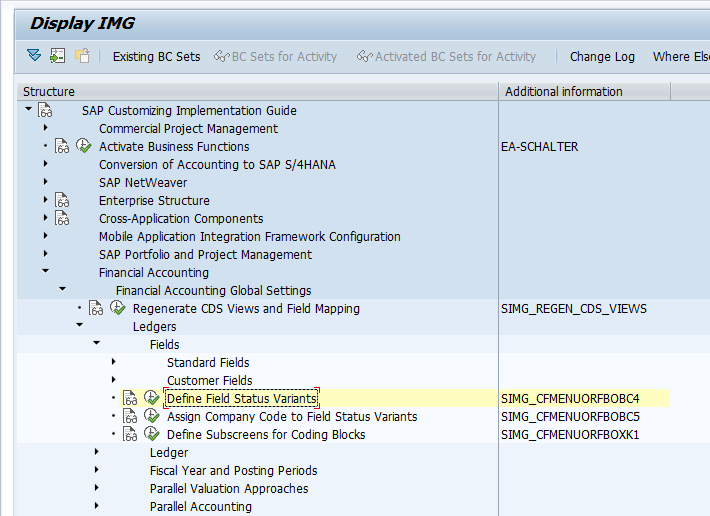Click EA-SCHALTER additional information cell
The image size is (710, 516).
tap(539, 147)
